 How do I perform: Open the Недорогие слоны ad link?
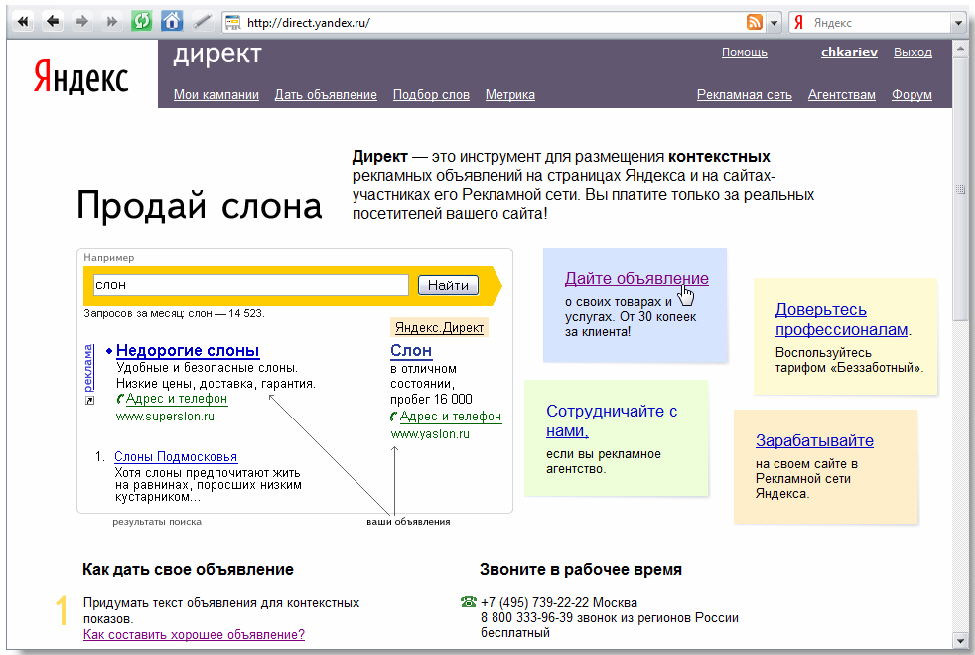coord(187,351)
